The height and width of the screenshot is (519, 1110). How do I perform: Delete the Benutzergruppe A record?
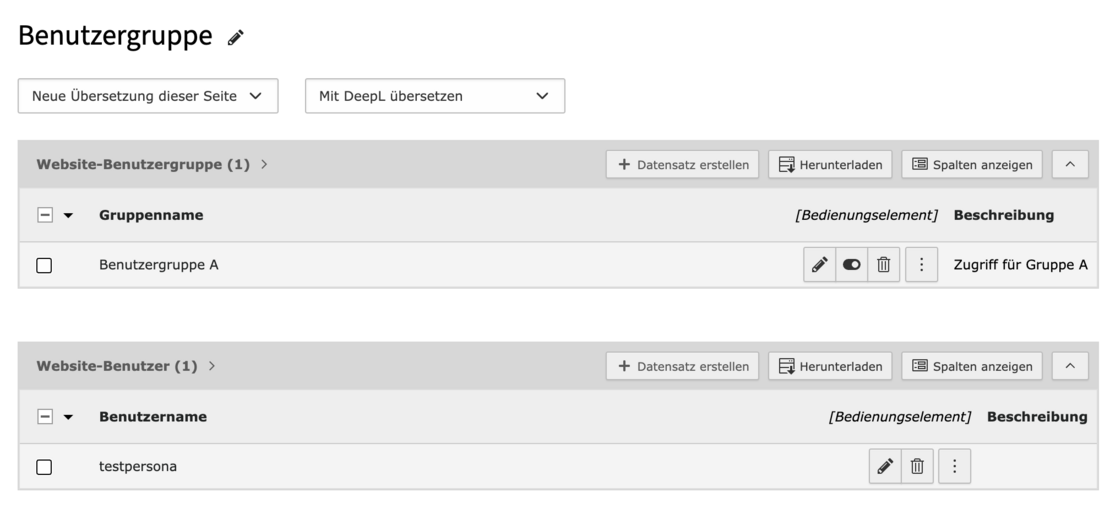(x=883, y=265)
